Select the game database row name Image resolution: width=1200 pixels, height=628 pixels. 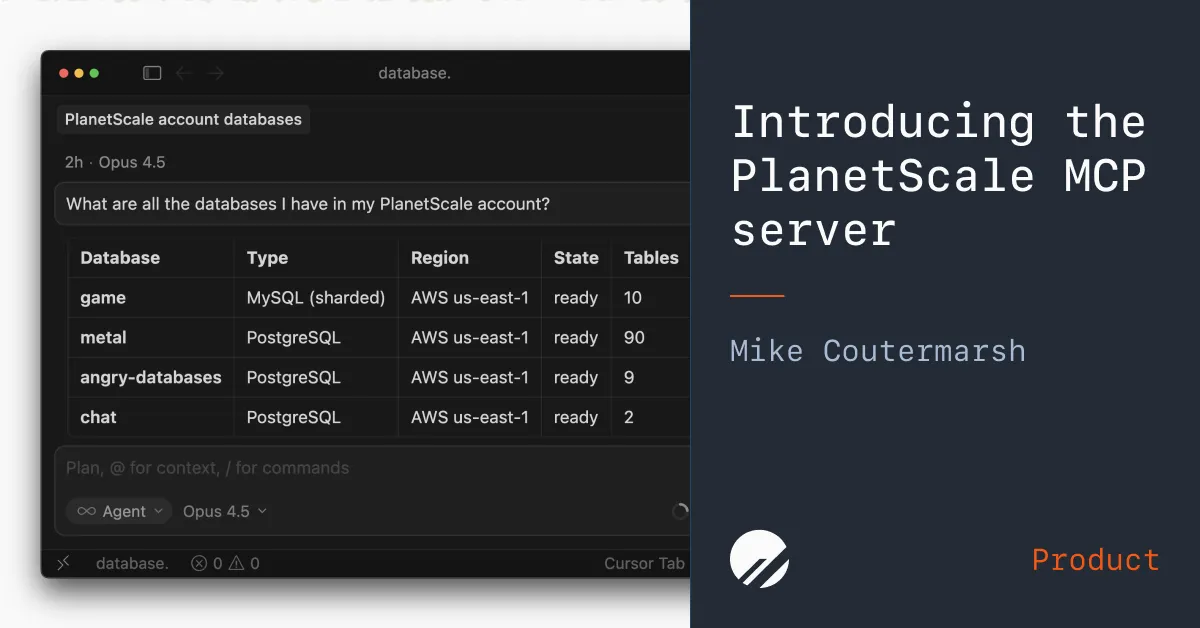pos(103,298)
